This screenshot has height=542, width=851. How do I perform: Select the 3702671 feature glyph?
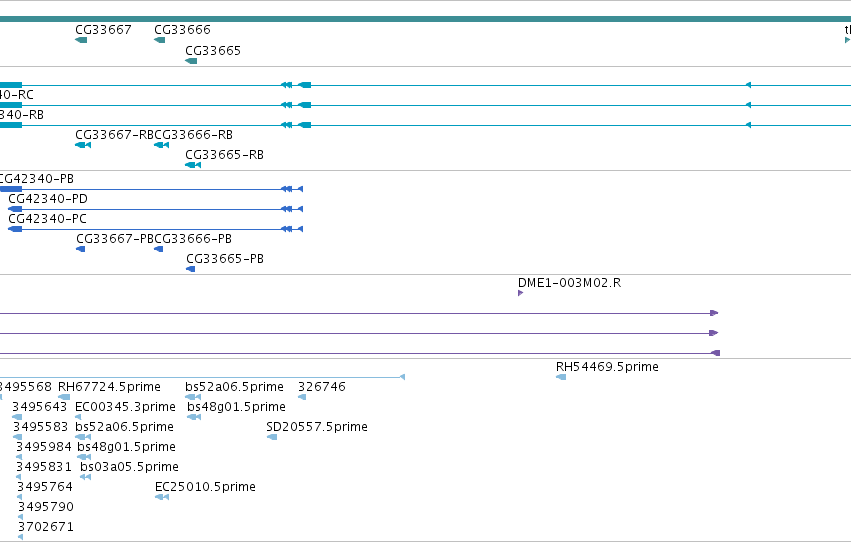coord(21,537)
